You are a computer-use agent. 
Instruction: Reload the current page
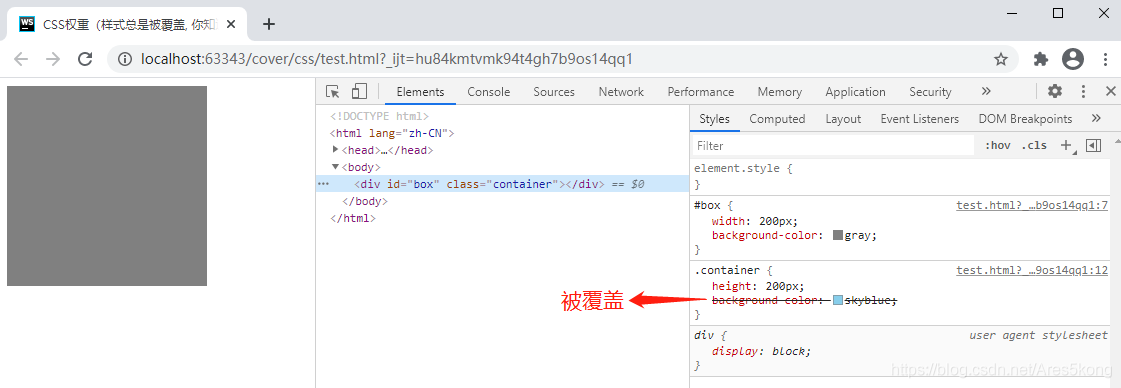(x=85, y=59)
